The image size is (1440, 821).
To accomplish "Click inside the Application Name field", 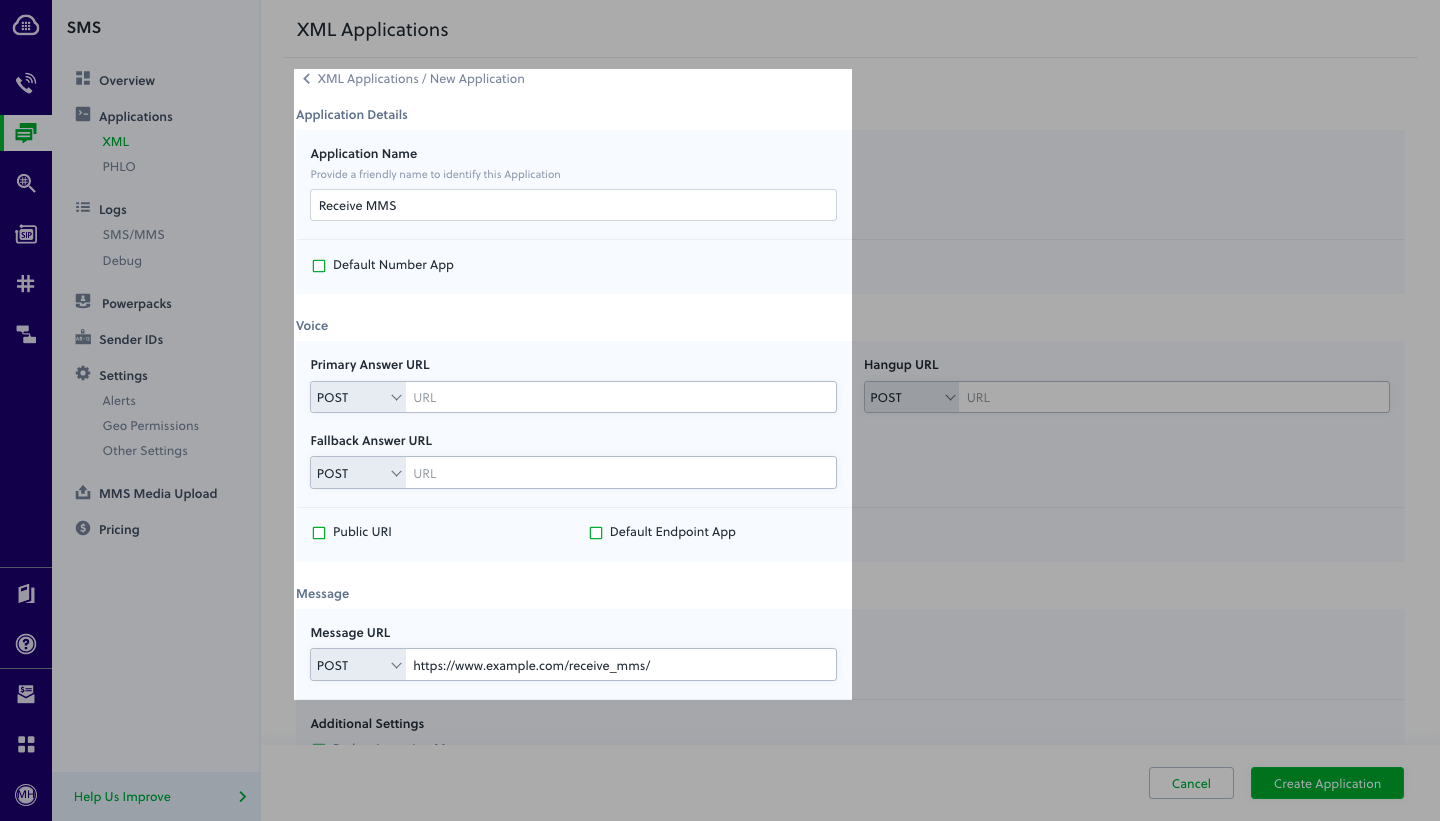I will tap(572, 205).
